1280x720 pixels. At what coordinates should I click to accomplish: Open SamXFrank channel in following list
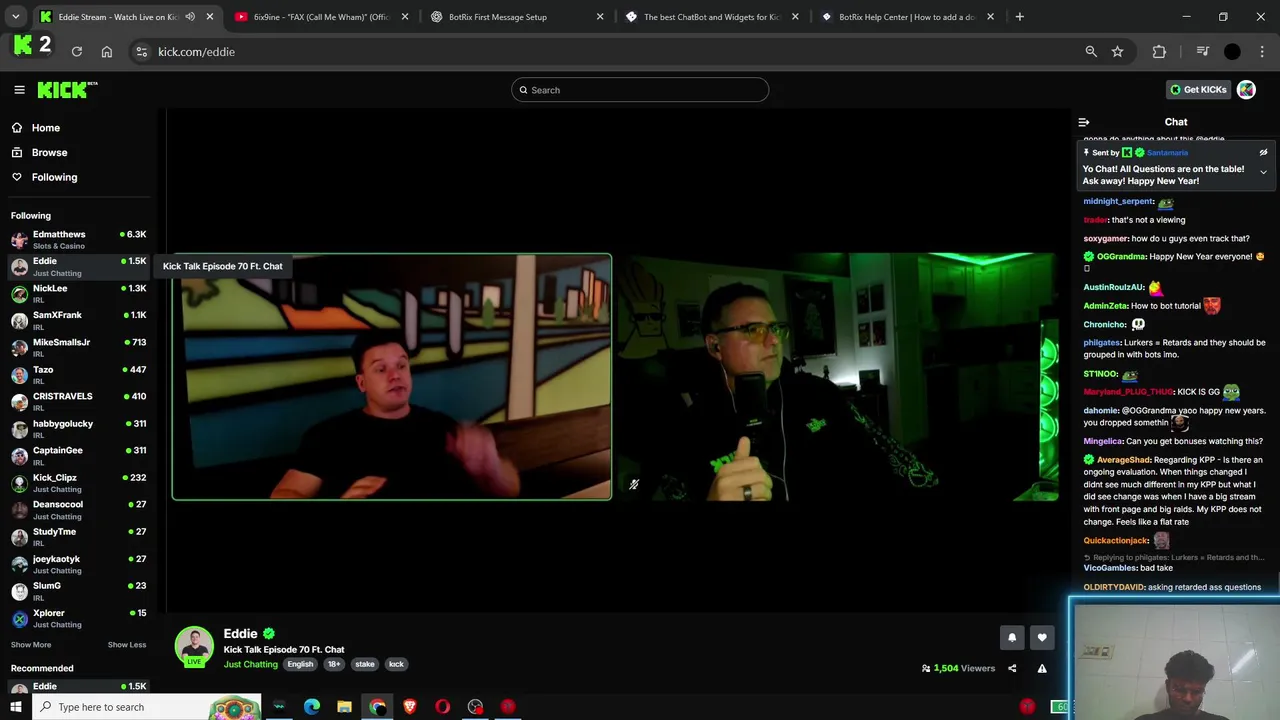click(x=79, y=321)
